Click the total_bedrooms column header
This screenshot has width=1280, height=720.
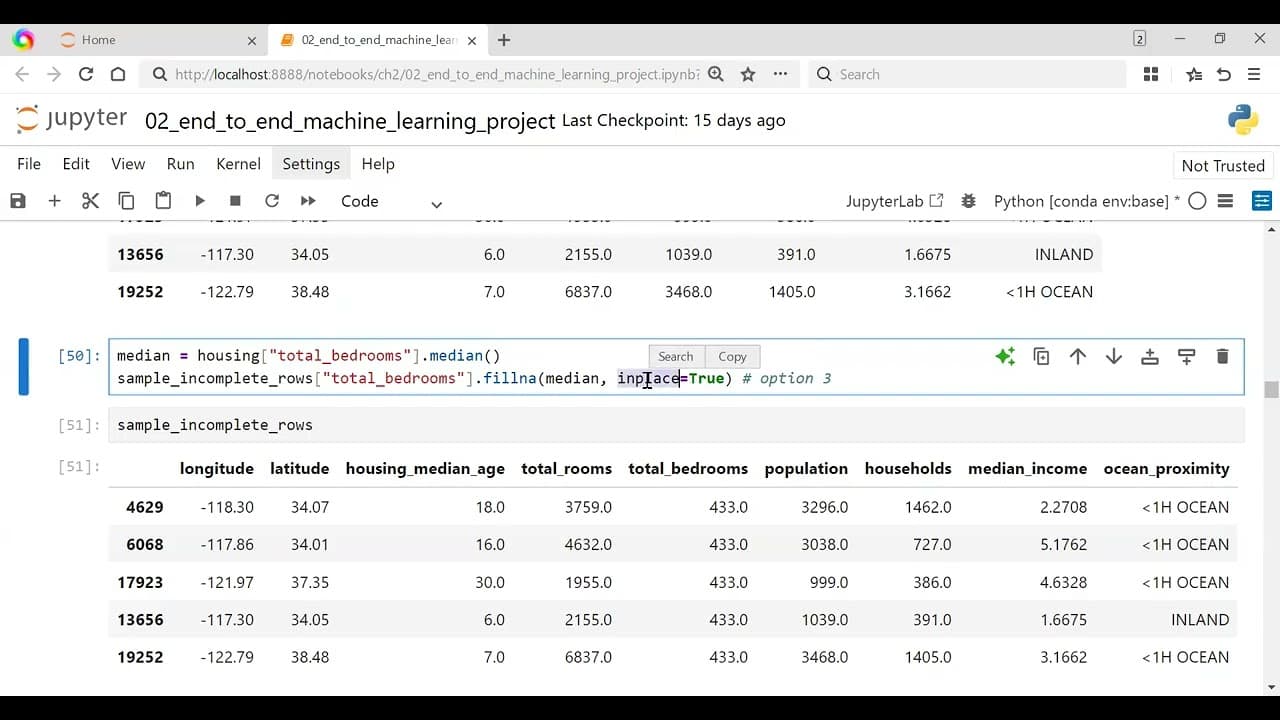[x=688, y=469]
